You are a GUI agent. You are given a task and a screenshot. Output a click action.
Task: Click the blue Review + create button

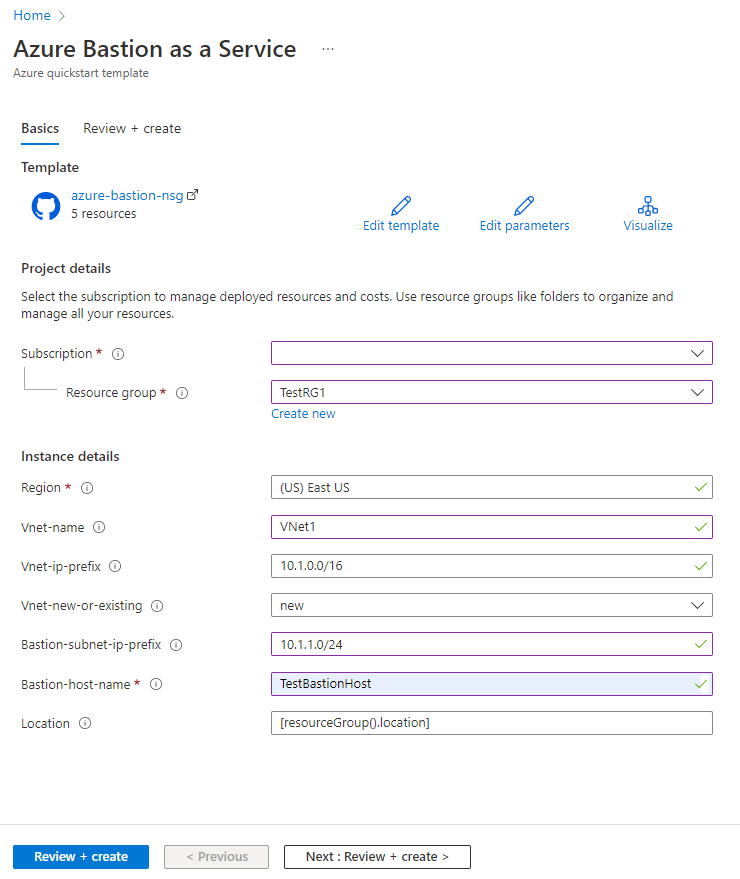81,857
